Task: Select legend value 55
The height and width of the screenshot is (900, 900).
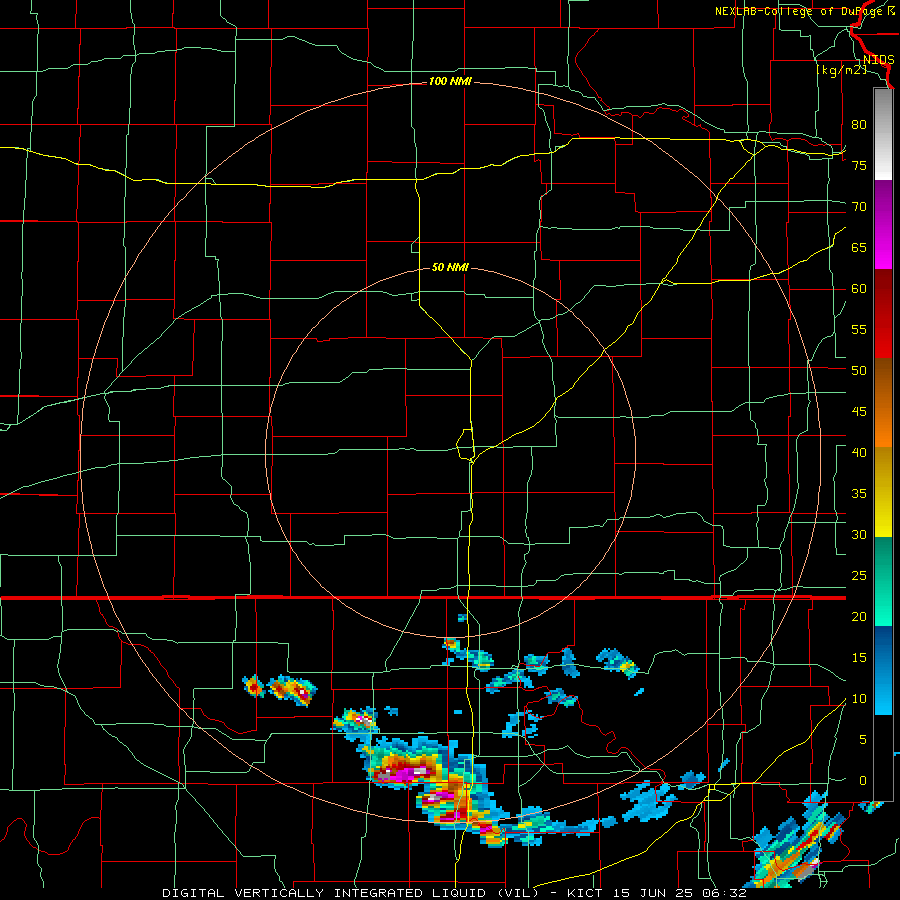Action: pyautogui.click(x=859, y=329)
